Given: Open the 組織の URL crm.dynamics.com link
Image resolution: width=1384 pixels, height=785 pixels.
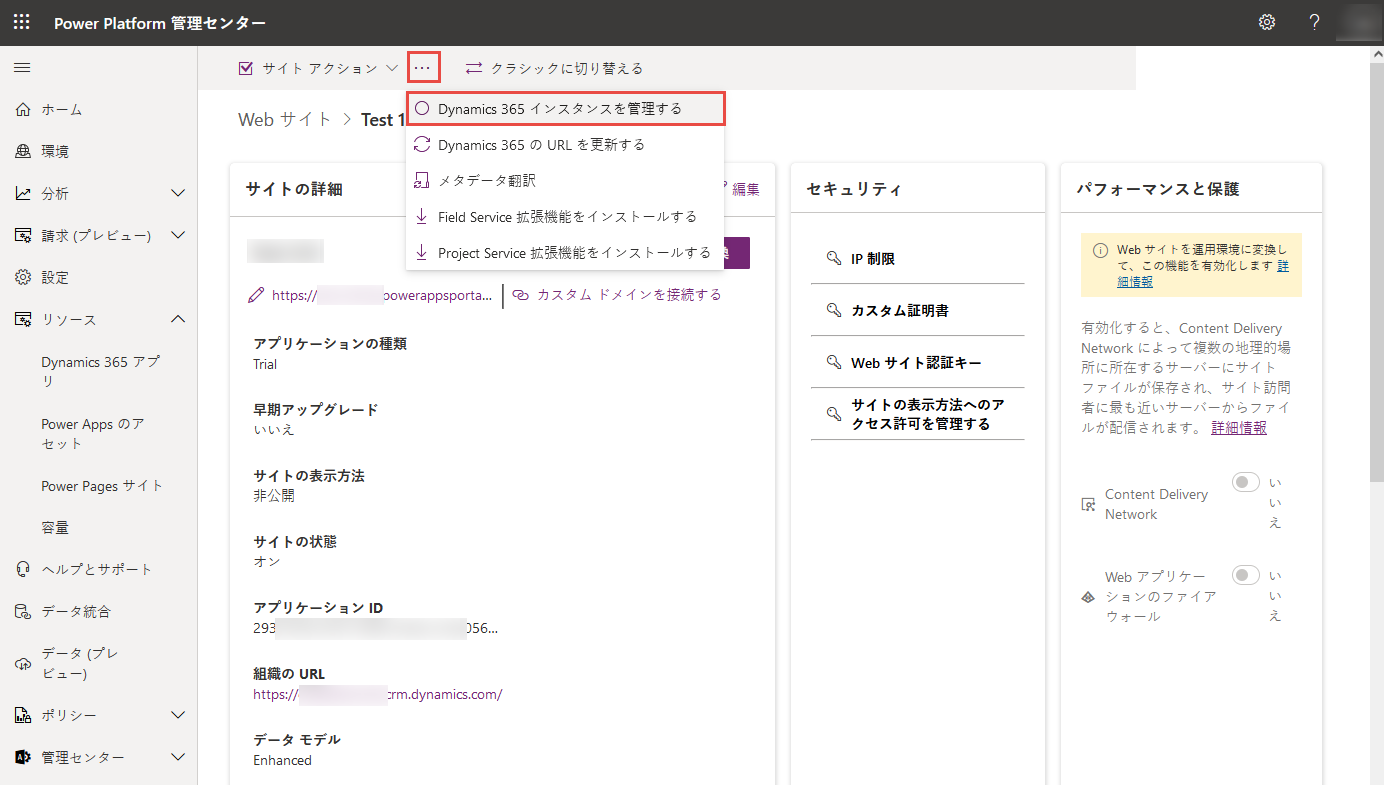Looking at the screenshot, I should [x=377, y=694].
